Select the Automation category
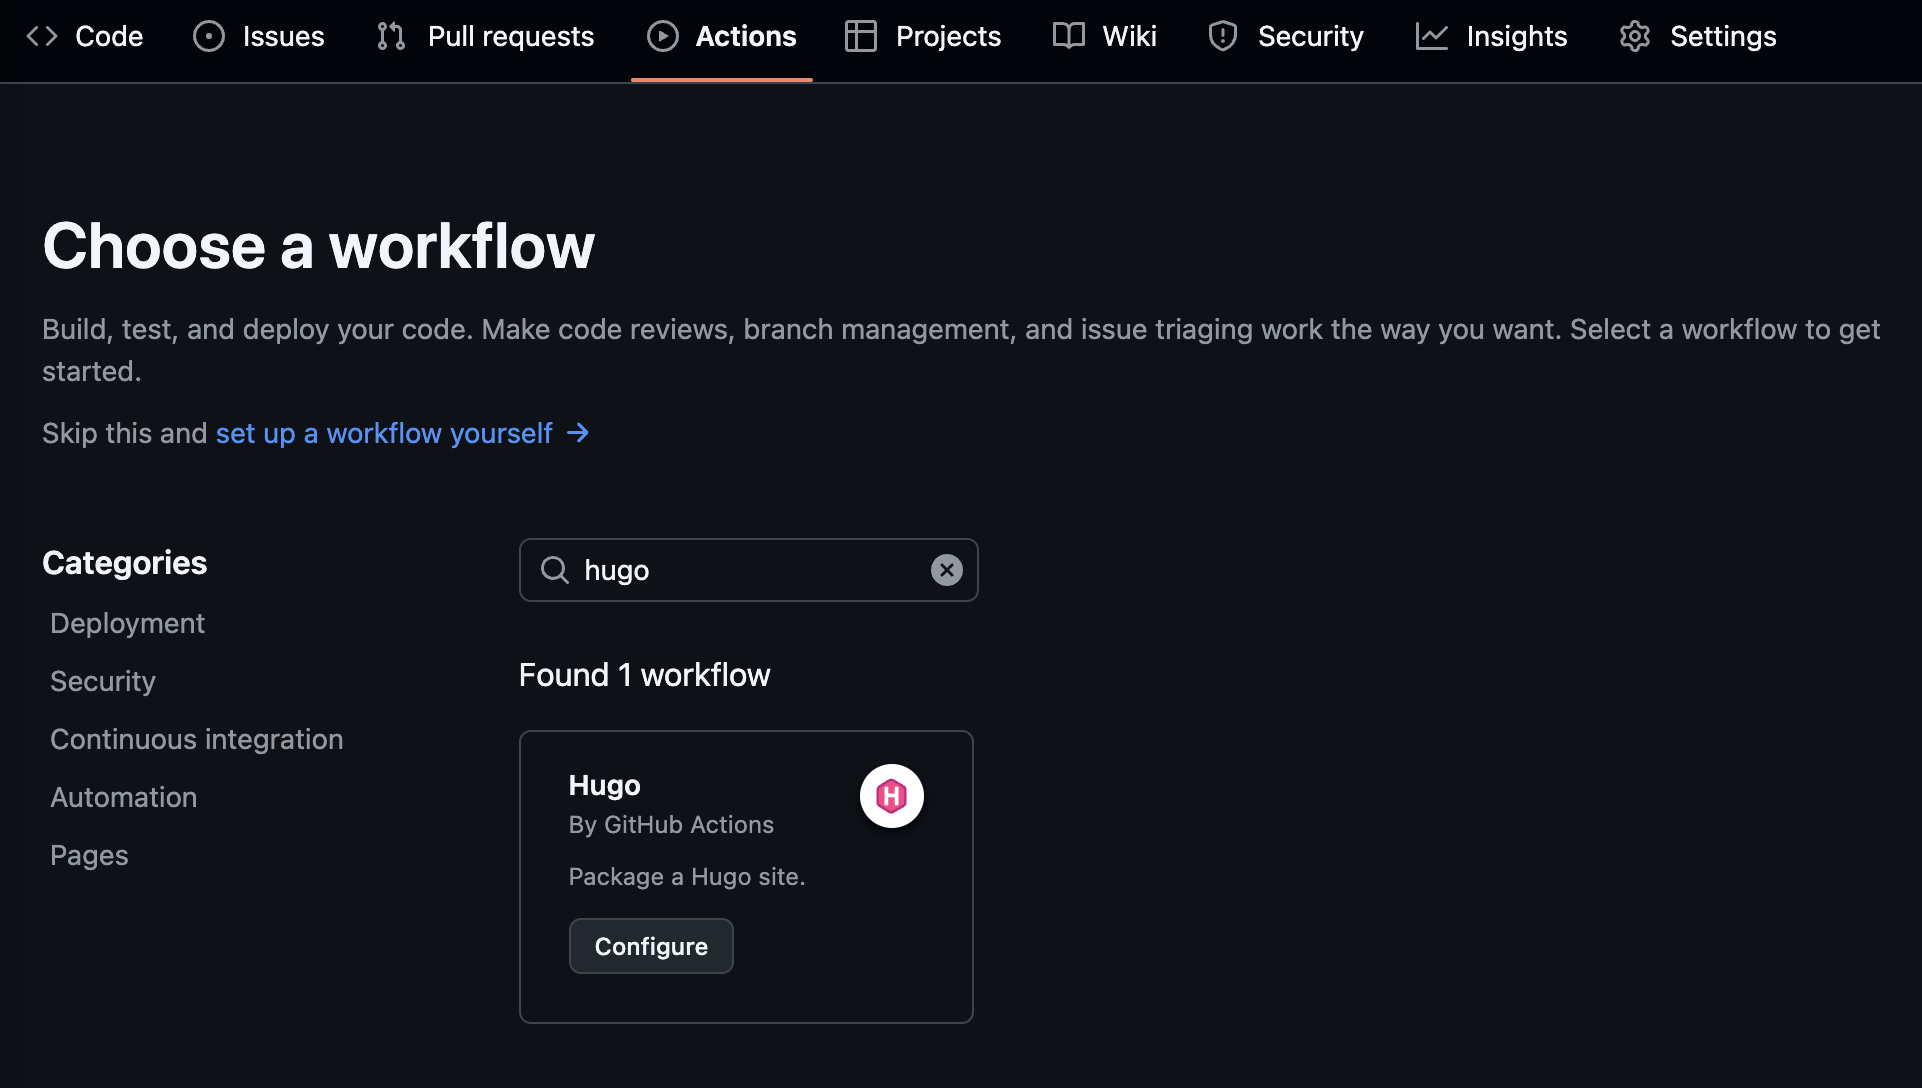1922x1088 pixels. (124, 797)
